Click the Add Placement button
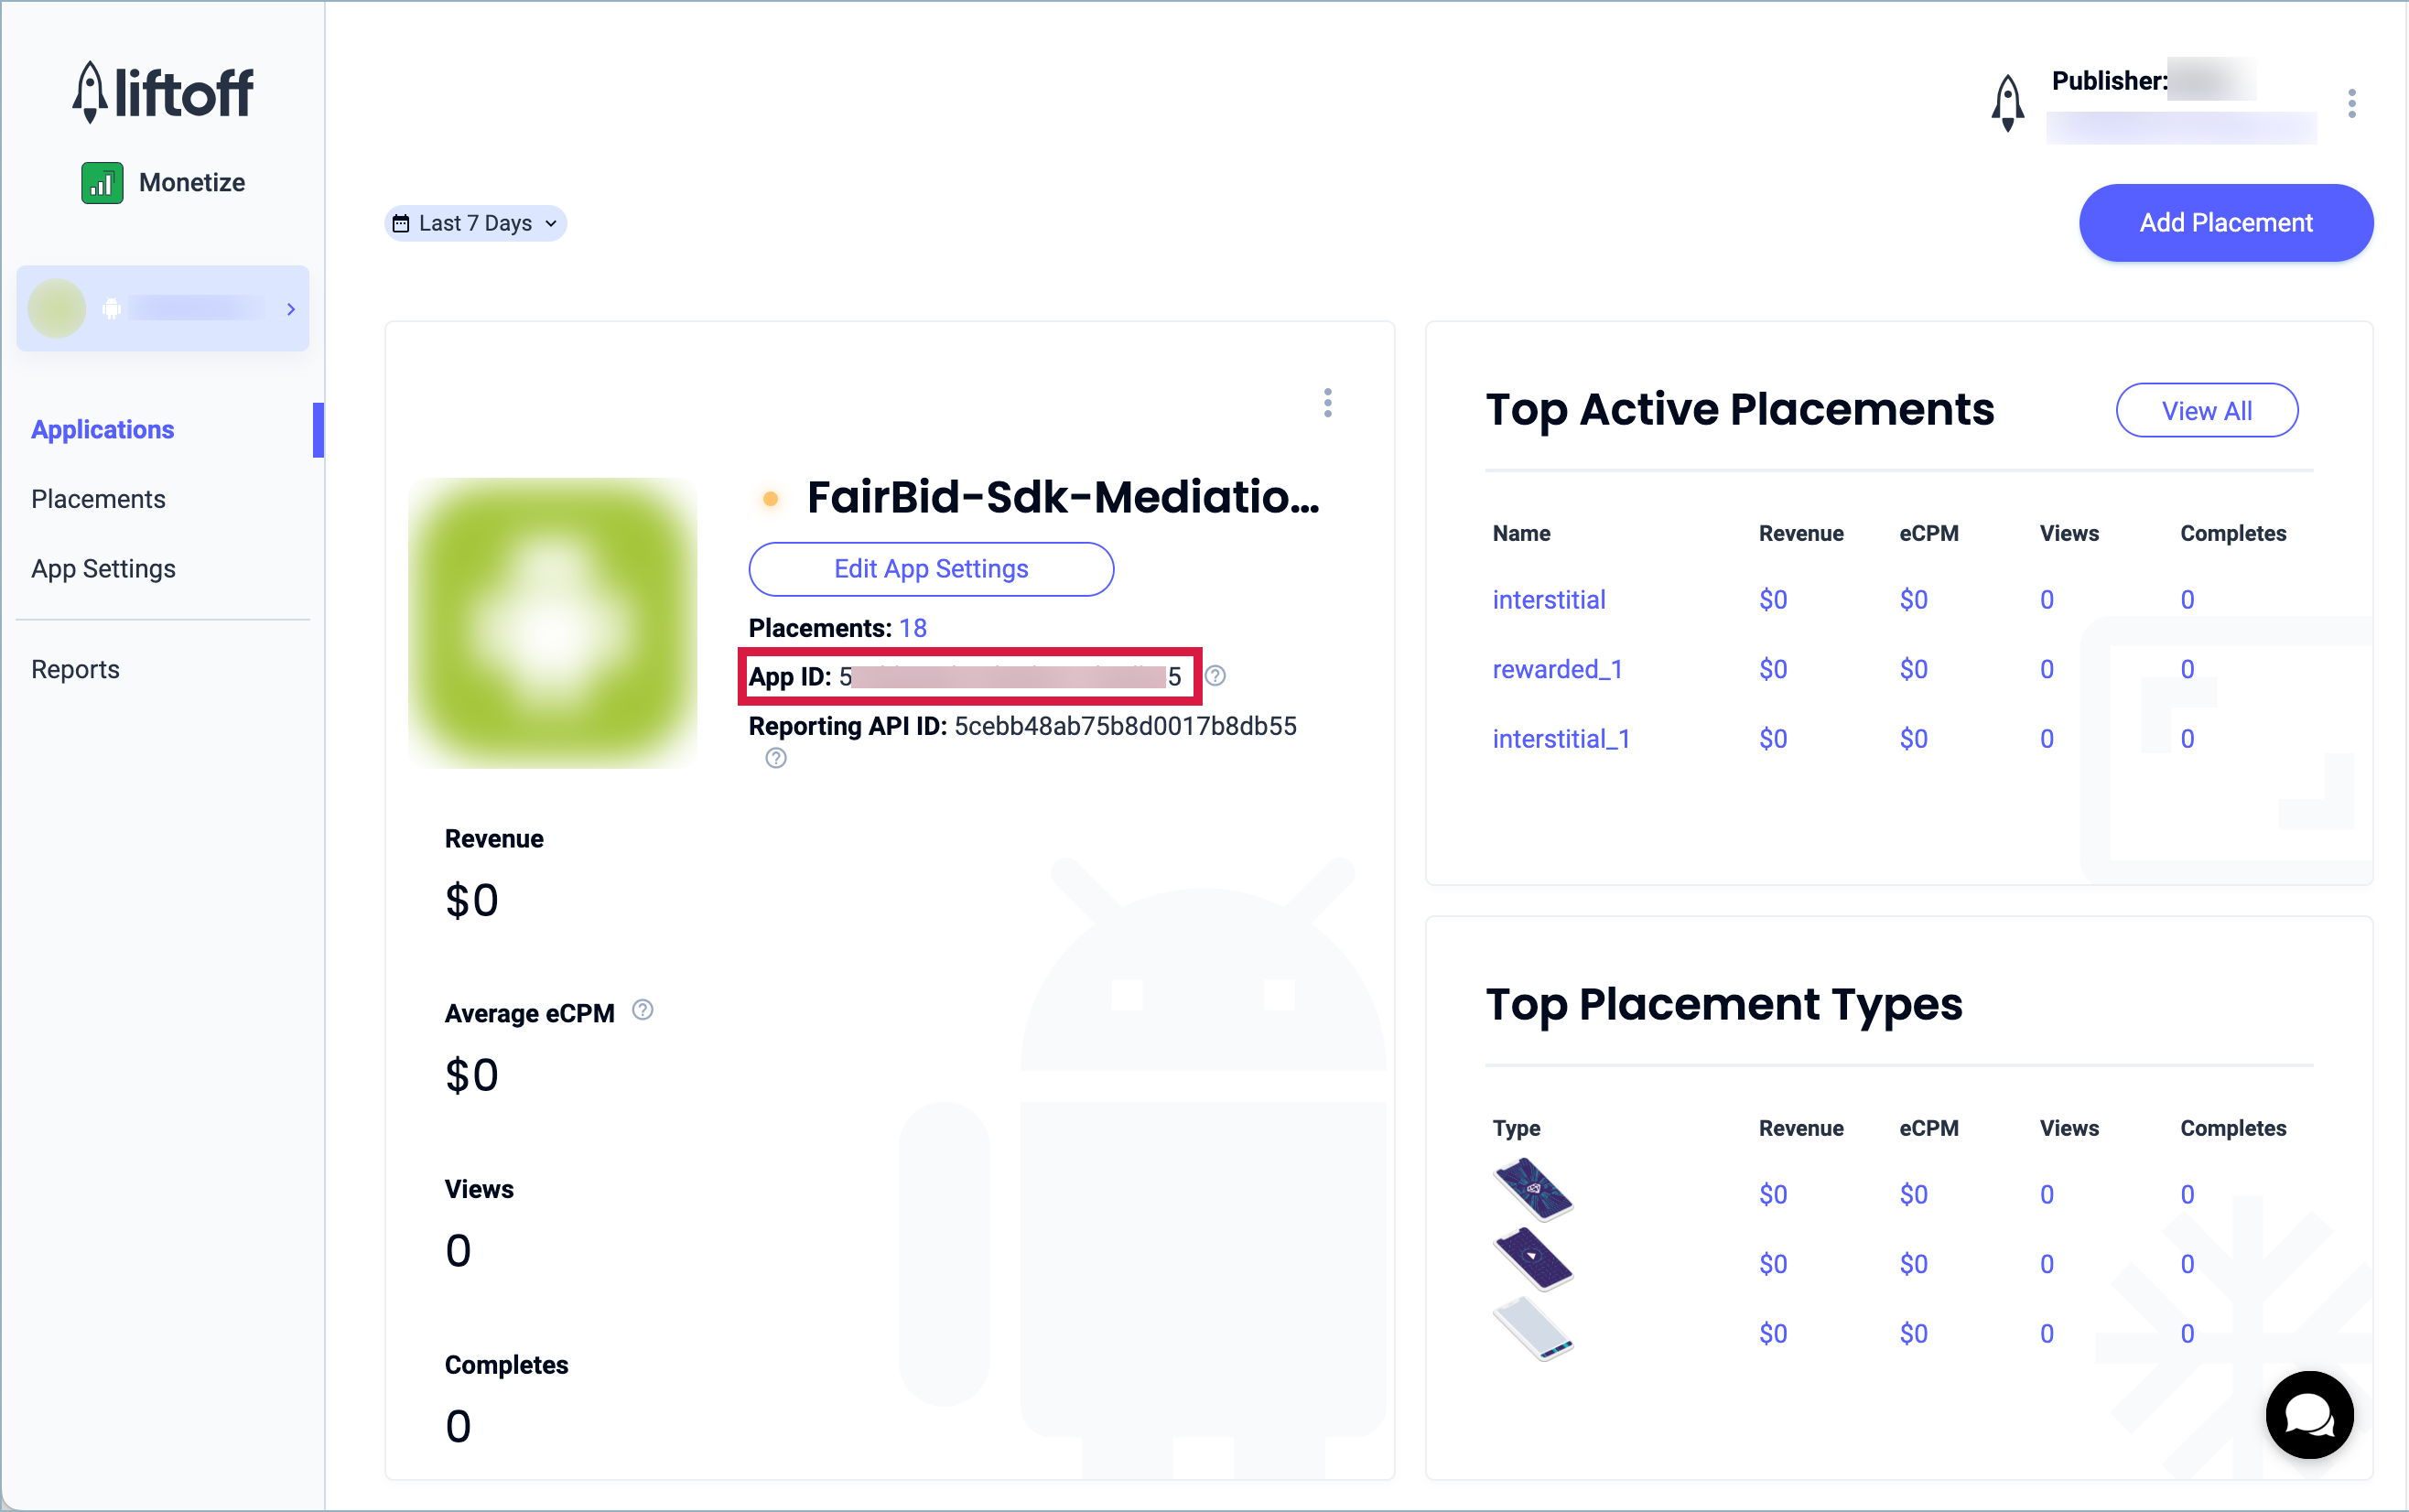2409x1512 pixels. point(2225,223)
